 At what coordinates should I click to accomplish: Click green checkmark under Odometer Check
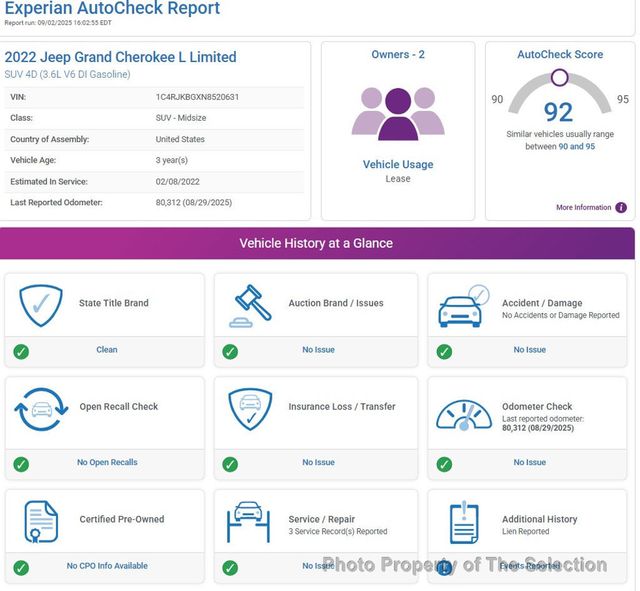[x=444, y=464]
